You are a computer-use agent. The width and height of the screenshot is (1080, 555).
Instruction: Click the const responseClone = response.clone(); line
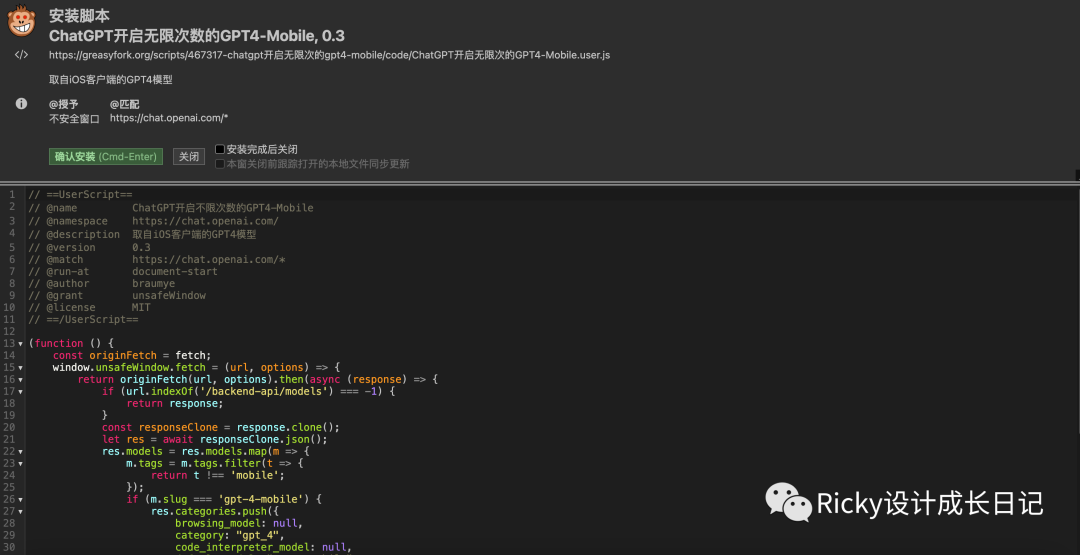(x=220, y=428)
